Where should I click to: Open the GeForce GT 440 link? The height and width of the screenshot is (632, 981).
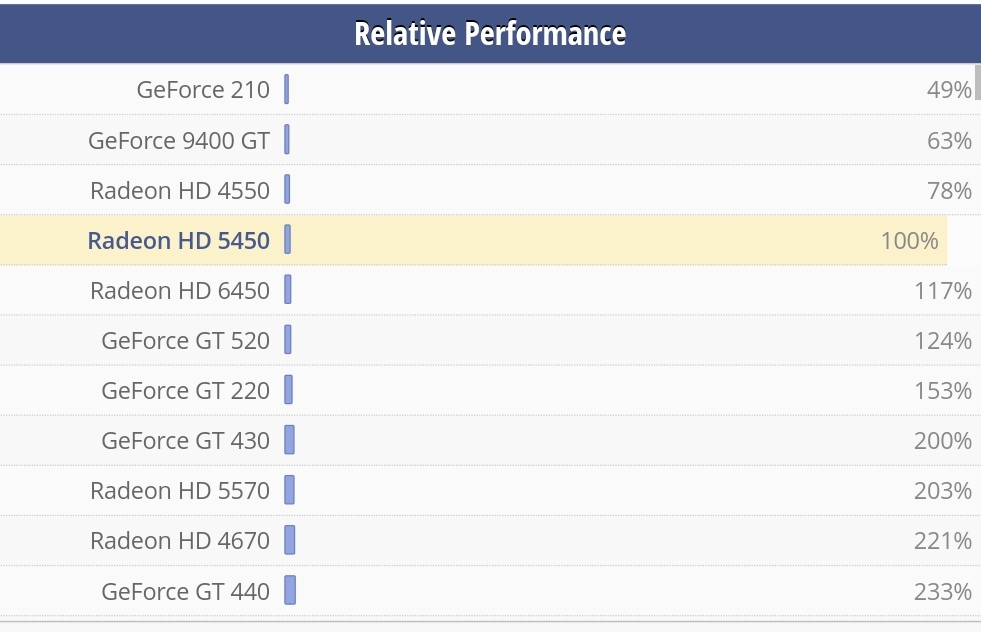[185, 591]
